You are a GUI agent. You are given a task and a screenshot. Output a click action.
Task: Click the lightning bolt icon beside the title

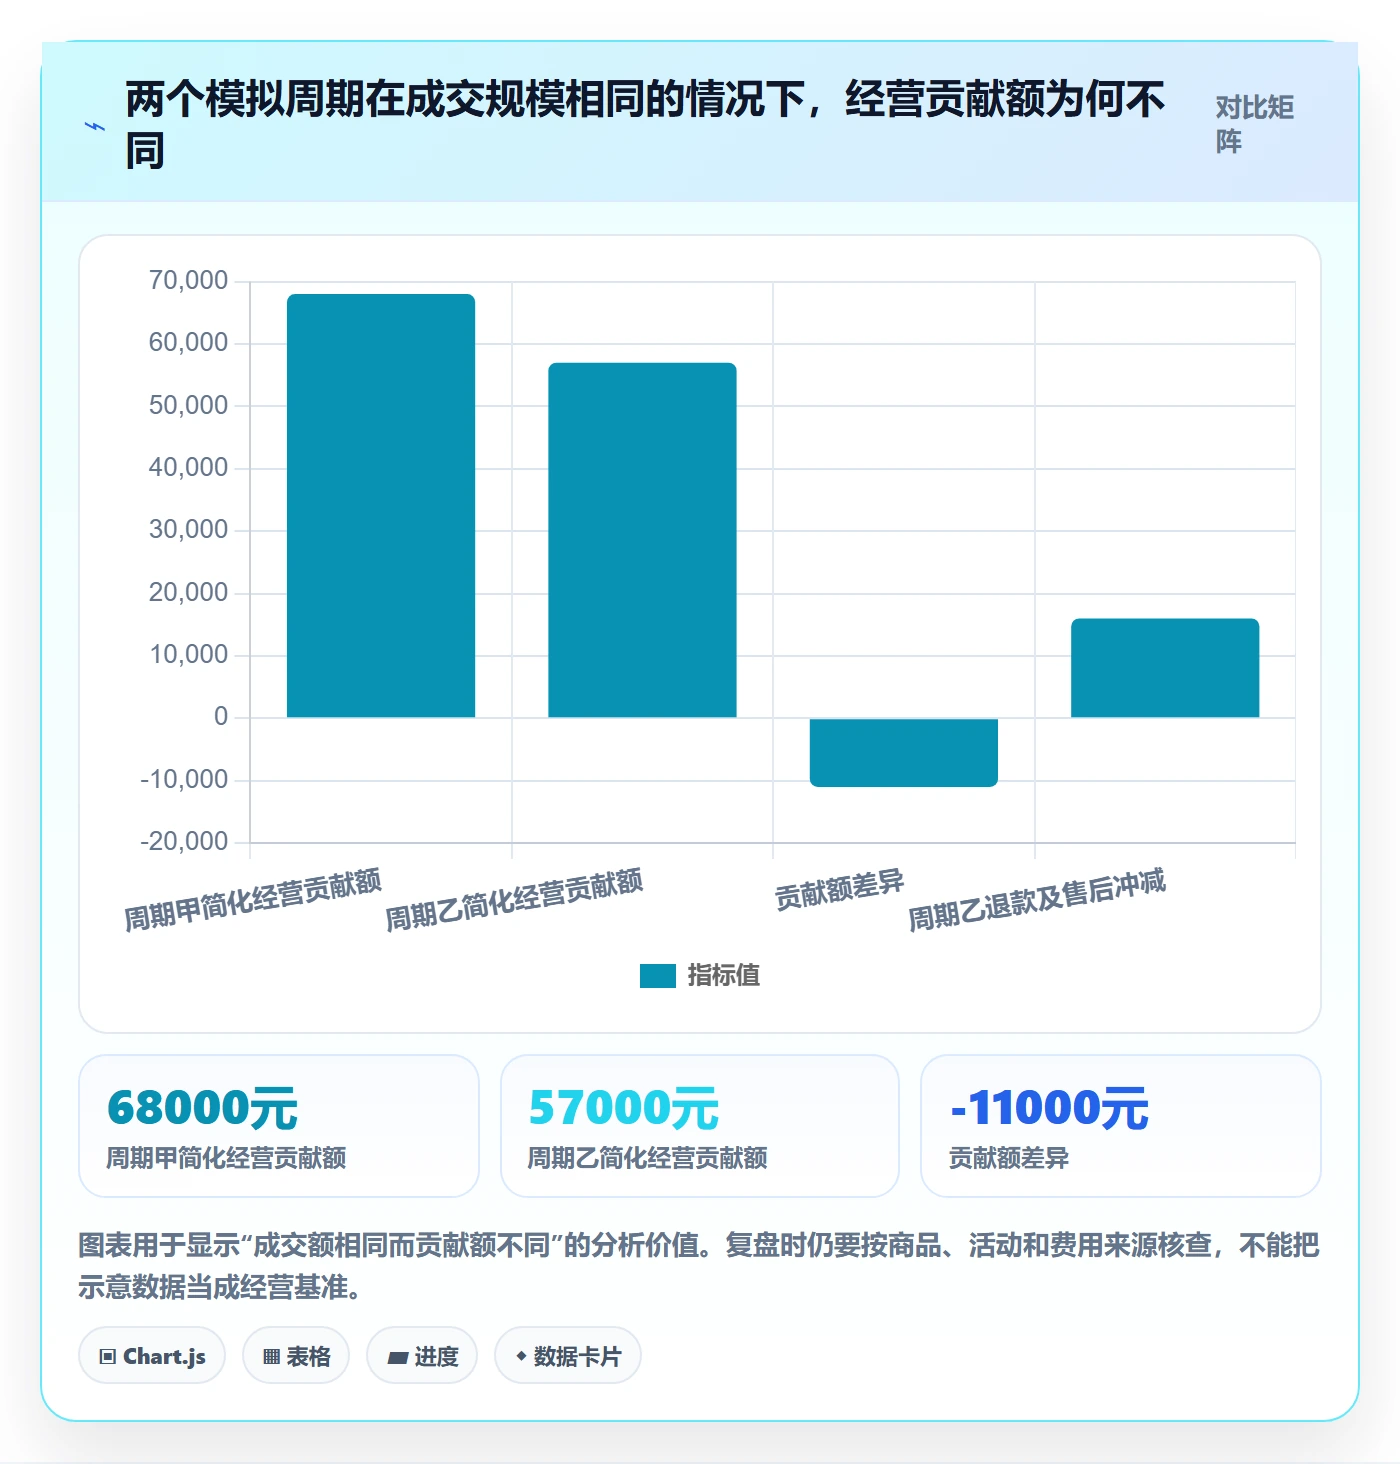click(x=95, y=126)
